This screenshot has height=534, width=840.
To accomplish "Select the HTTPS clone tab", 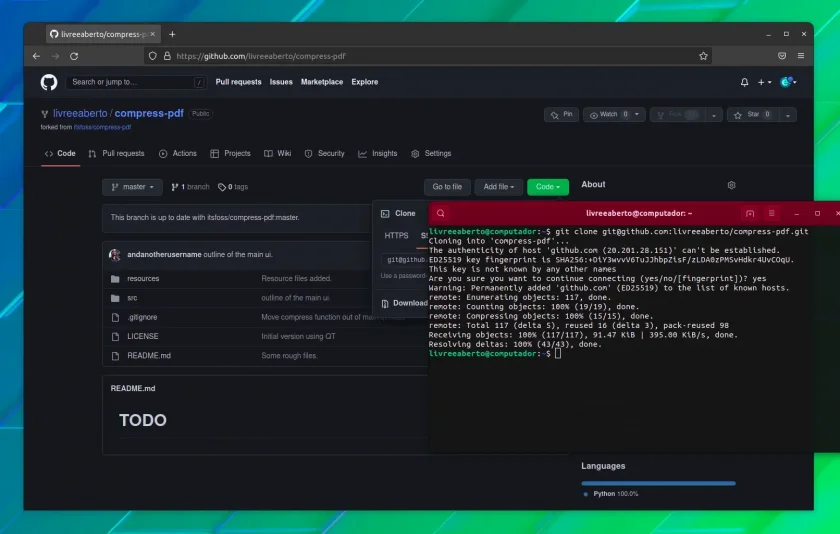I will point(396,236).
